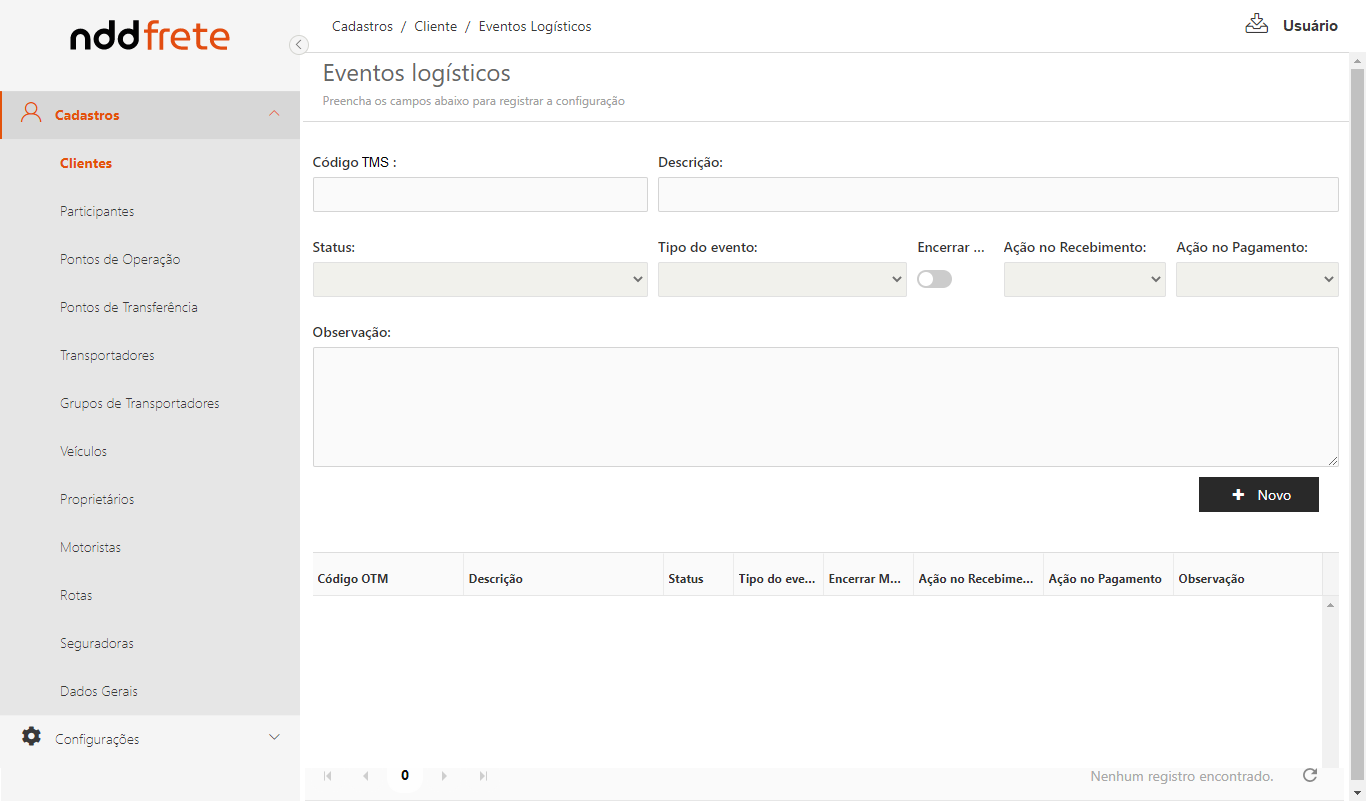Jump to the last results page
This screenshot has height=801, width=1366.
click(x=483, y=776)
